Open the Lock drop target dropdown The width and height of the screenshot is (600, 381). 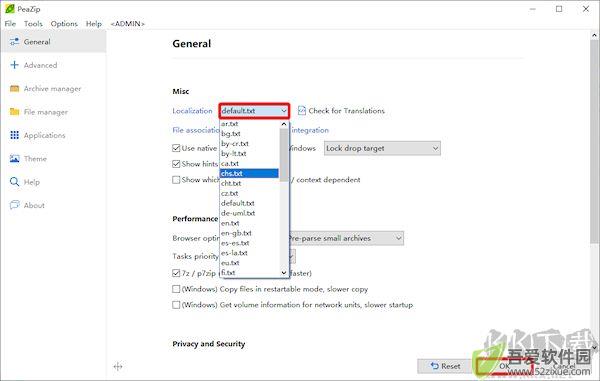point(382,148)
